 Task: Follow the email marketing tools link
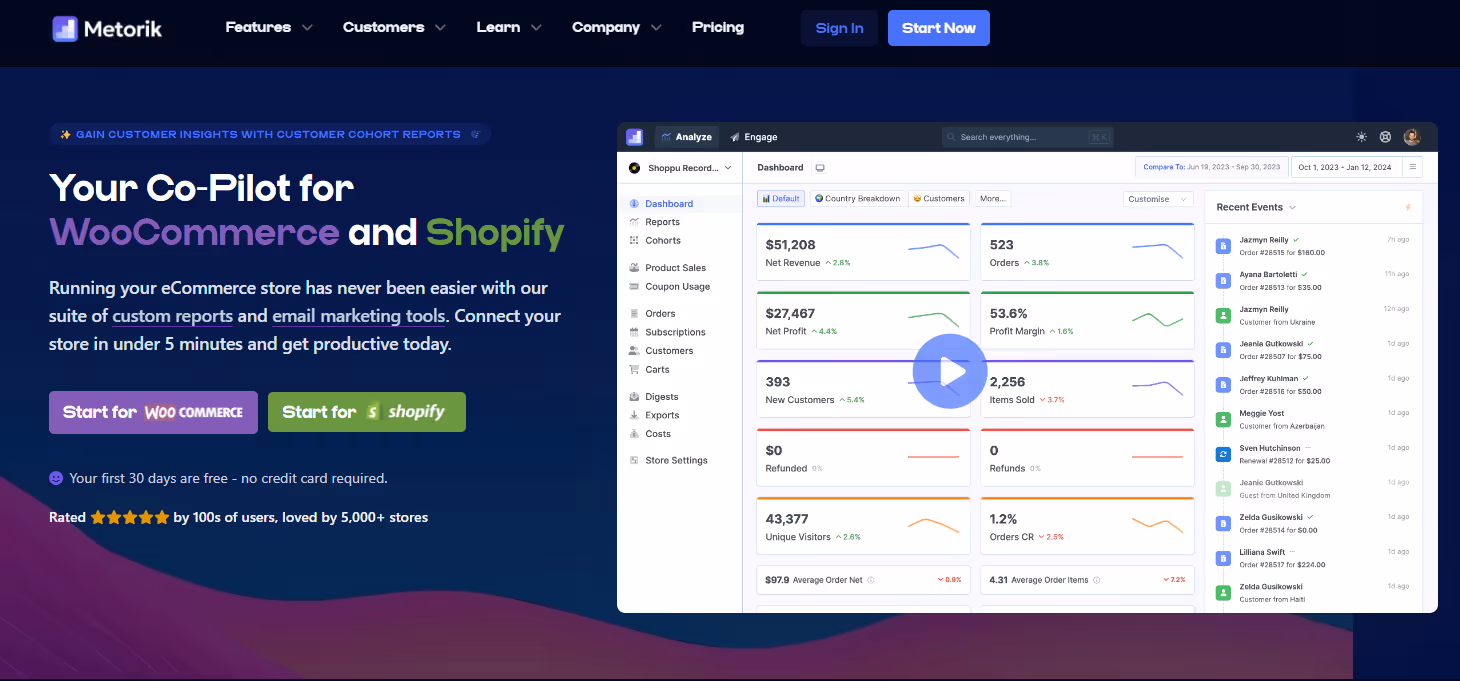click(358, 316)
